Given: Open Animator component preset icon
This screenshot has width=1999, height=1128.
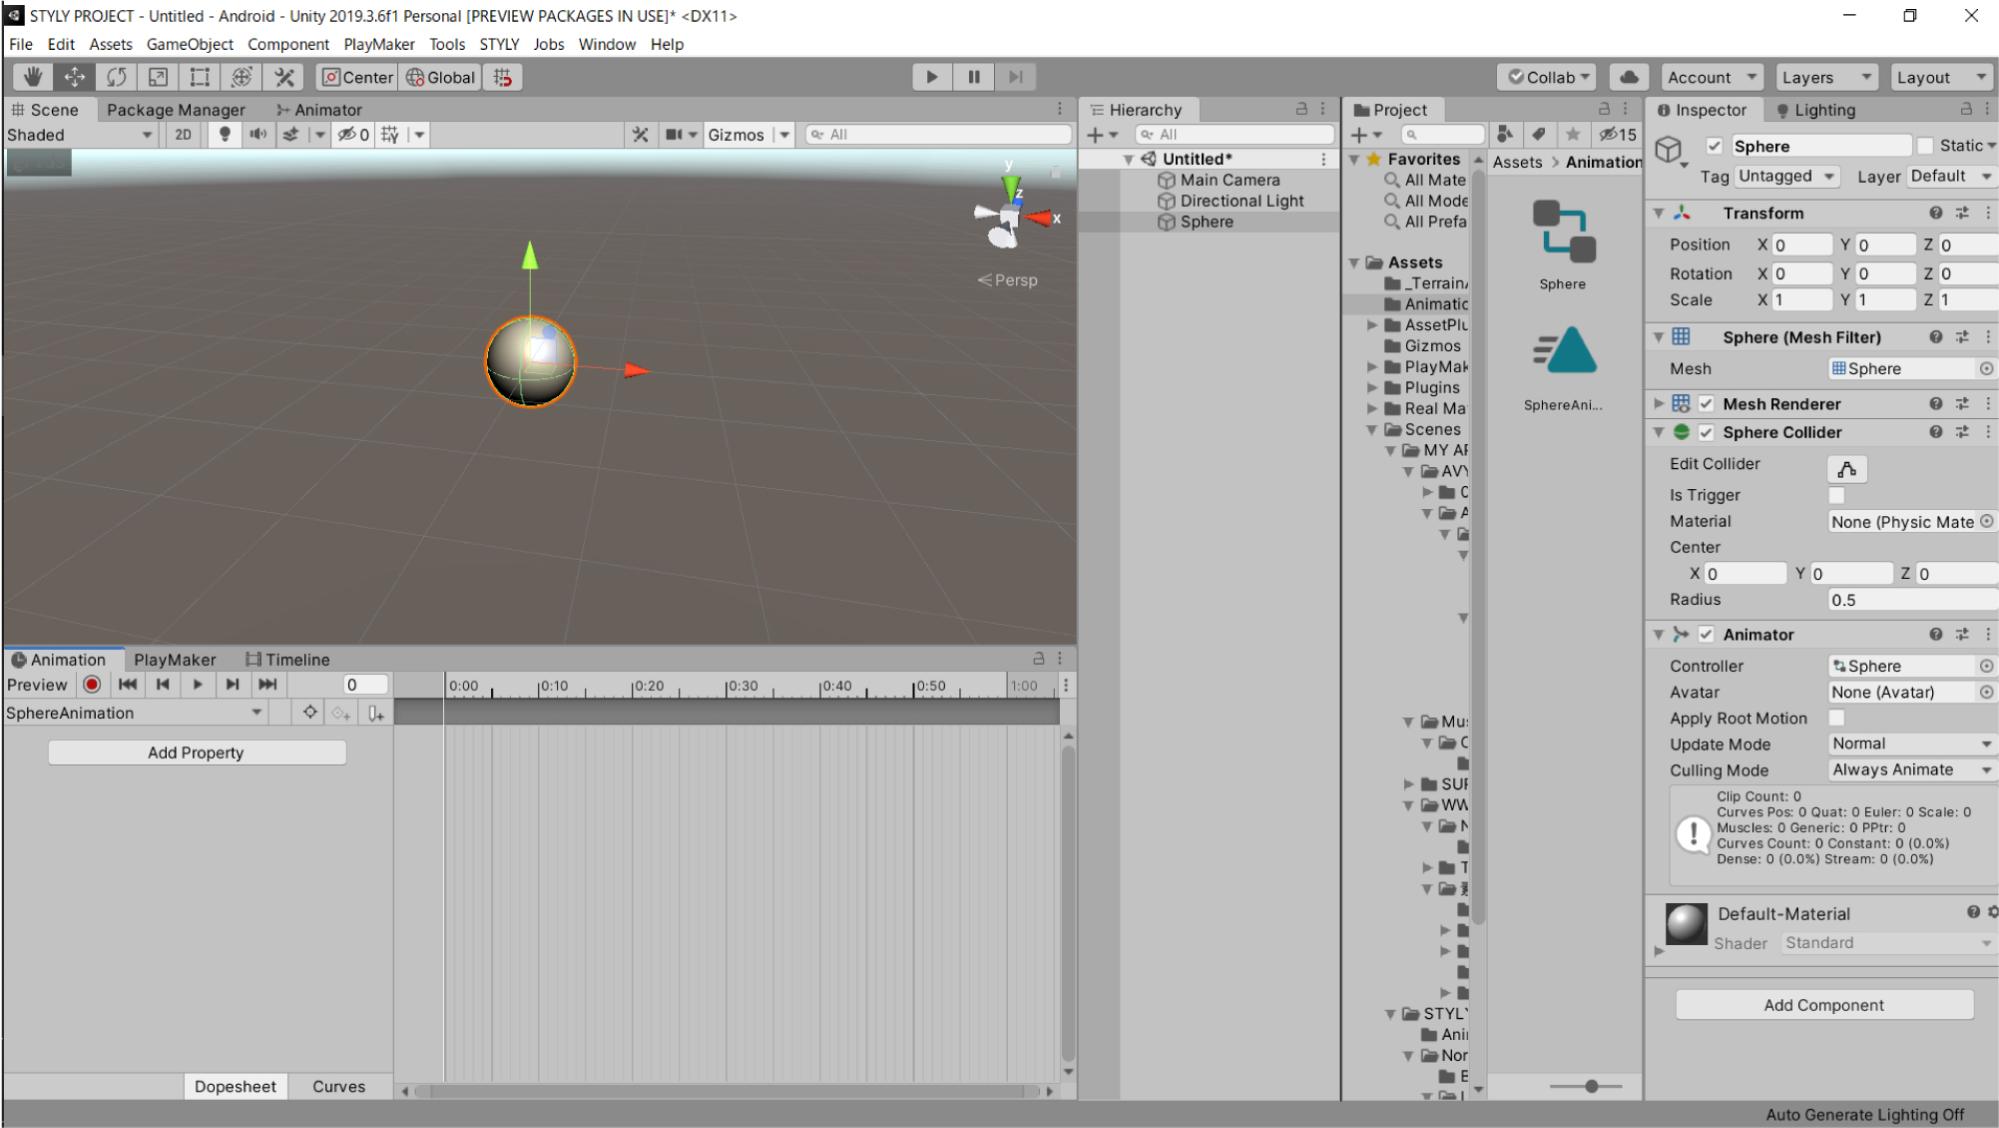Looking at the screenshot, I should pyautogui.click(x=1962, y=634).
